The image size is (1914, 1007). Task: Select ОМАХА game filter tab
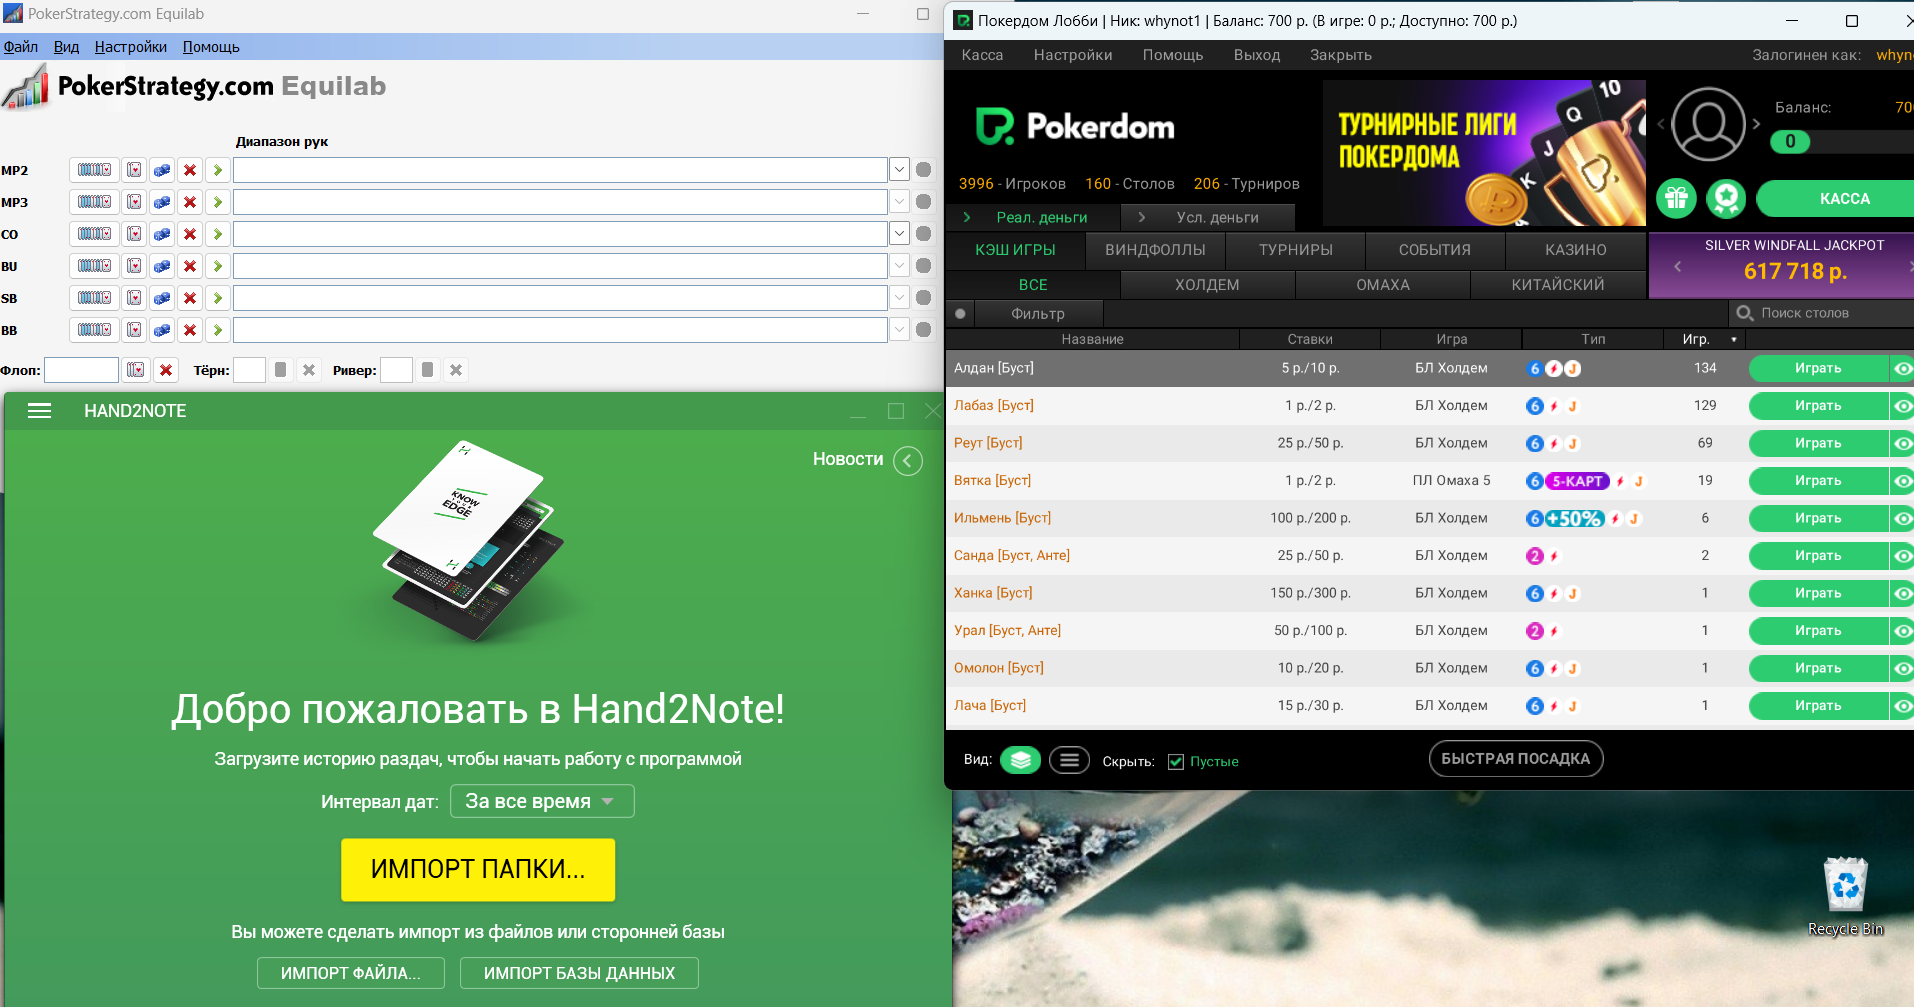tap(1383, 285)
